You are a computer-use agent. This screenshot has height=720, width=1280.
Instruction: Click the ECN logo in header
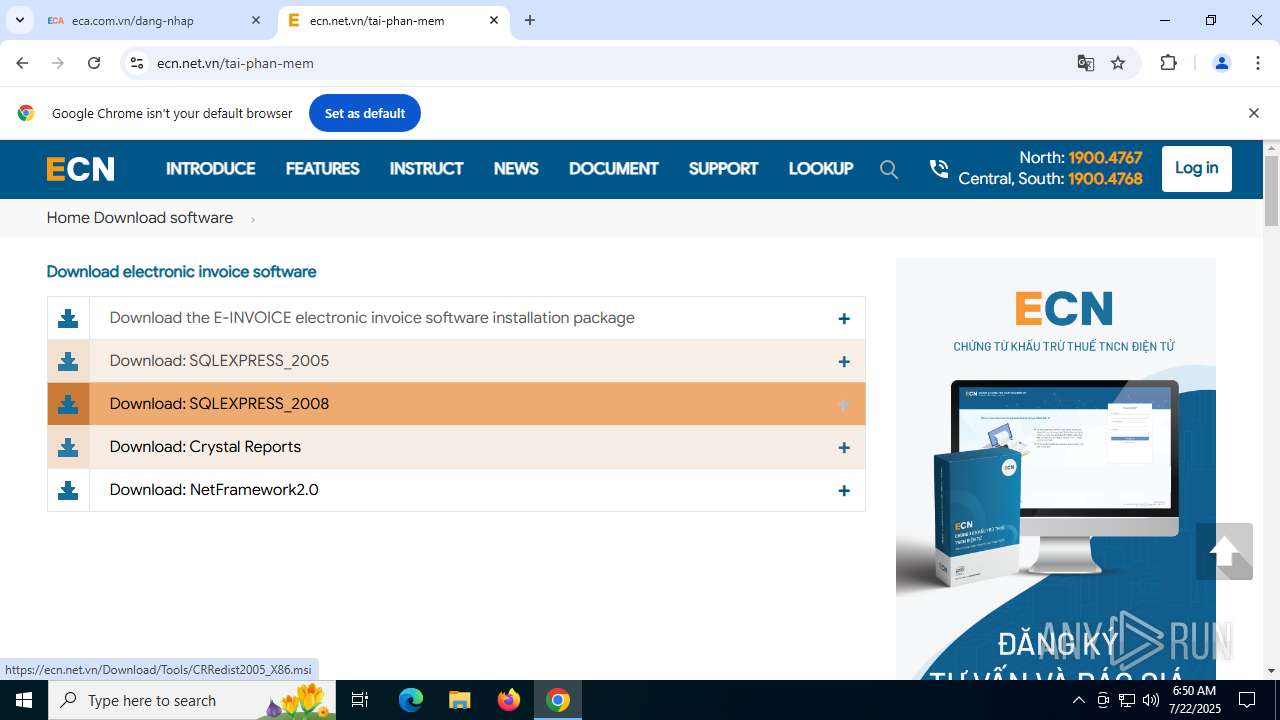click(x=80, y=169)
